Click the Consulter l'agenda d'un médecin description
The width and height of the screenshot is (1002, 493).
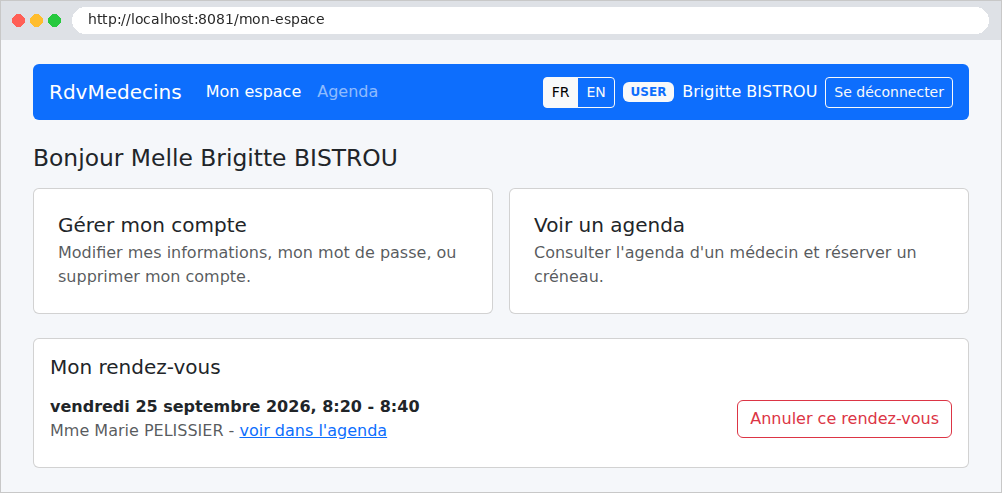(x=725, y=265)
